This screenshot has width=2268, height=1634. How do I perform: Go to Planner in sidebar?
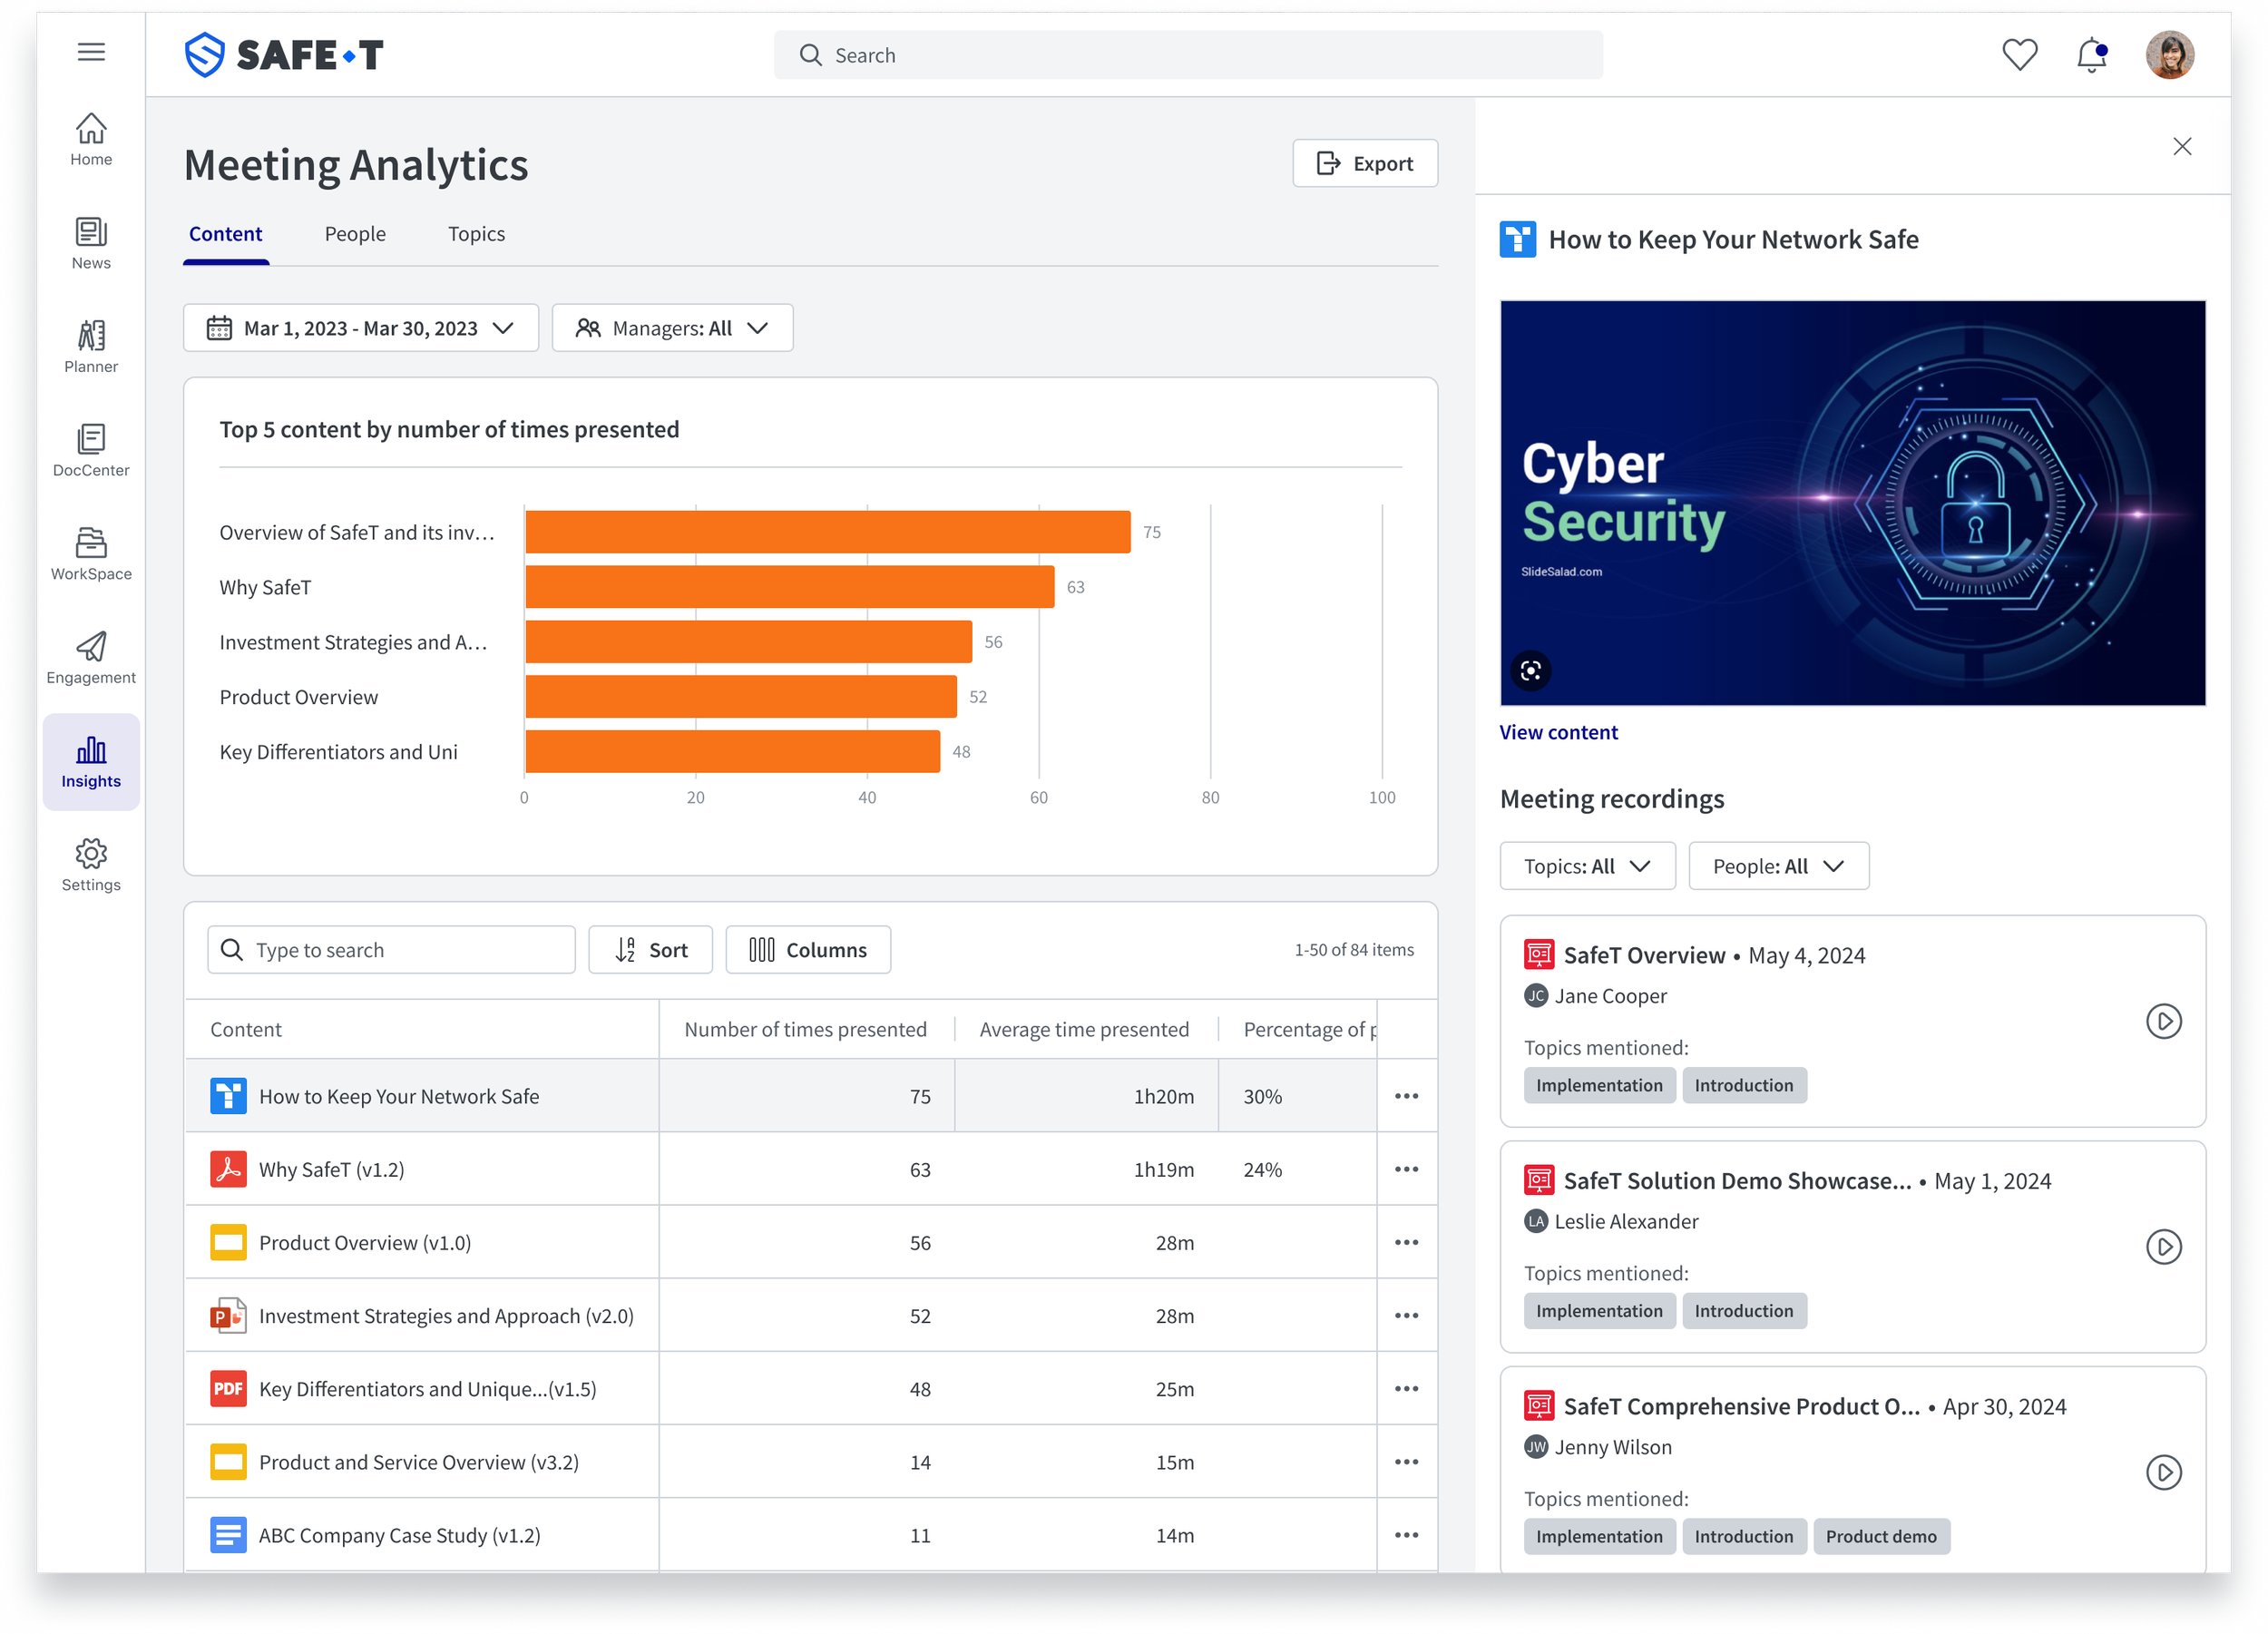[91, 346]
